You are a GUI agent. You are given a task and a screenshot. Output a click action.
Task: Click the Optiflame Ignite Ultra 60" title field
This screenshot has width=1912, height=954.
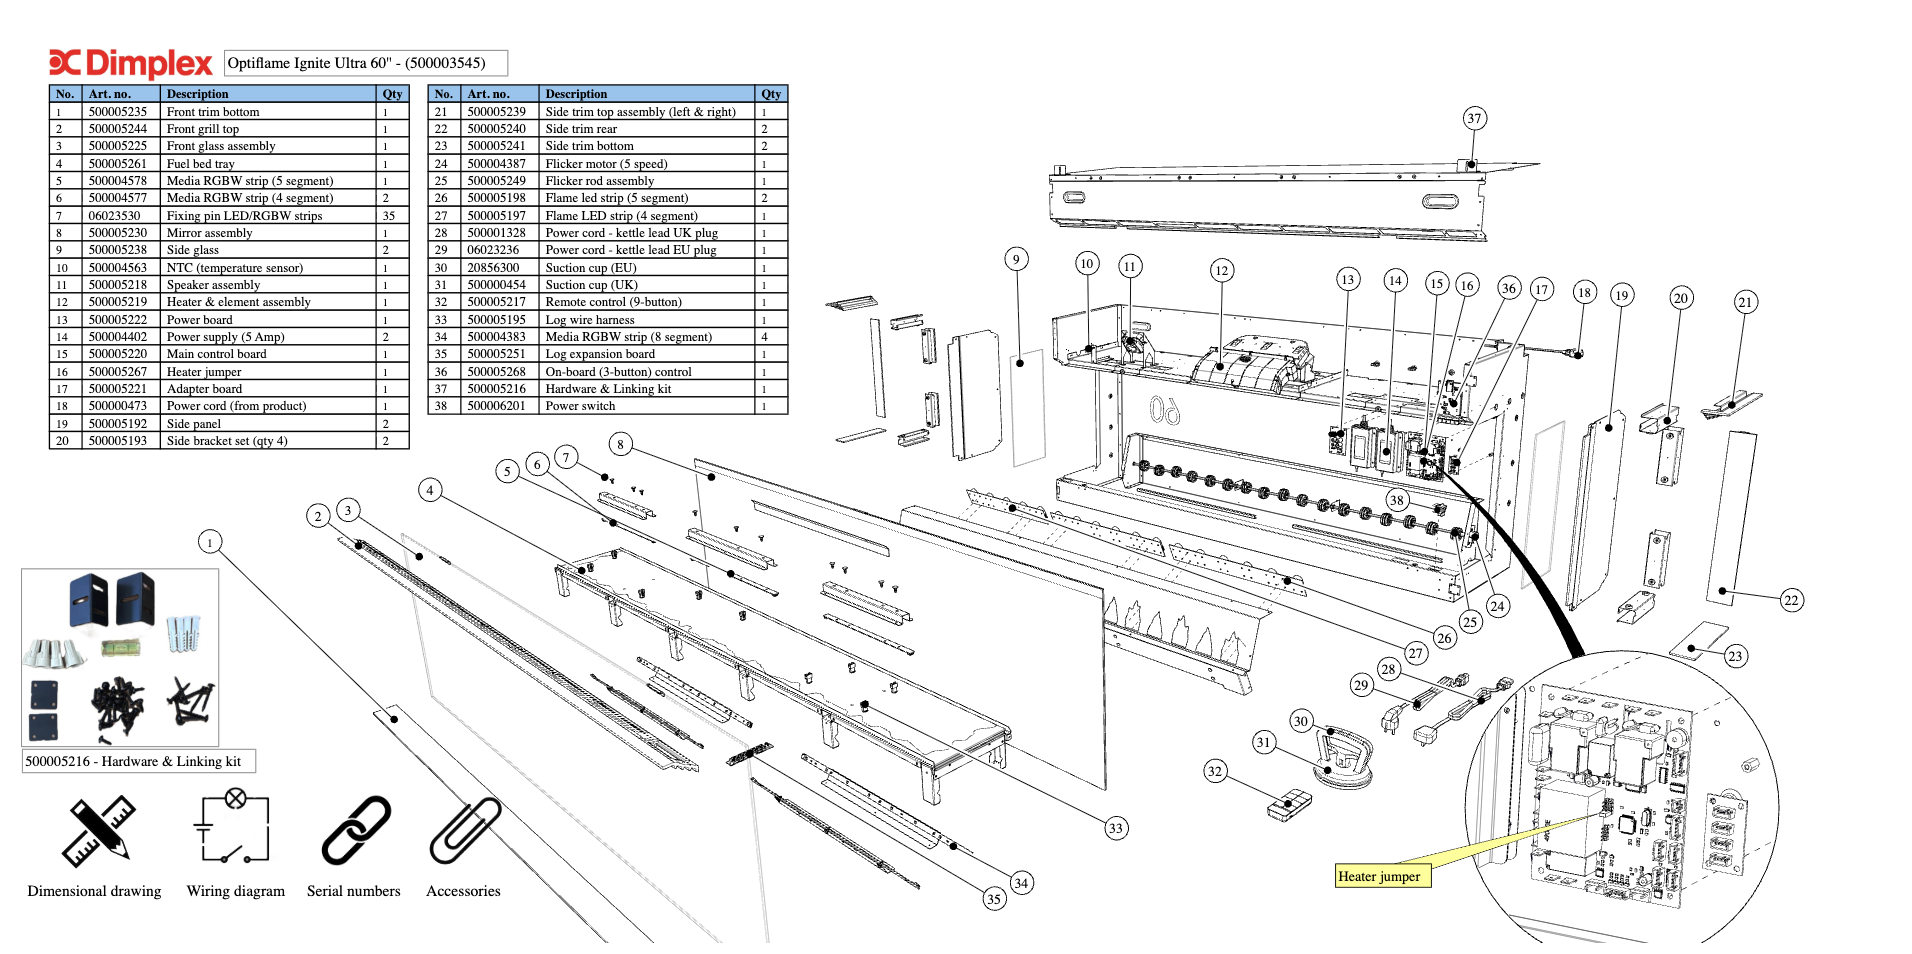365,63
